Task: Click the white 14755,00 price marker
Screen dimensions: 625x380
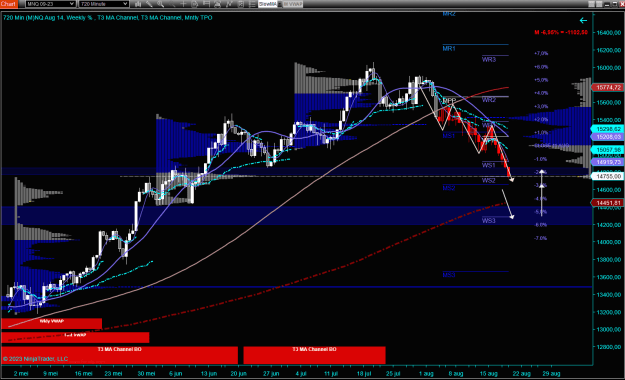Action: click(608, 176)
